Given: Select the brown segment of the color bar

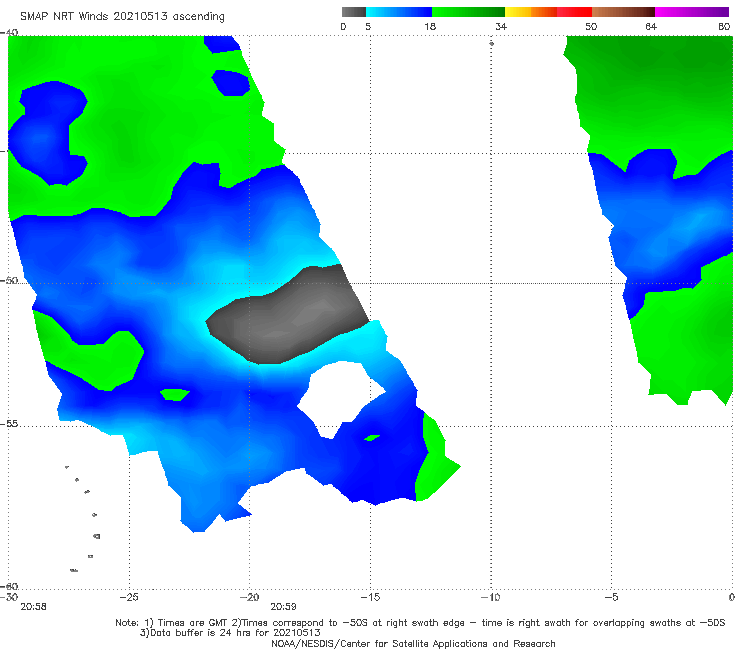Looking at the screenshot, I should click(x=623, y=12).
